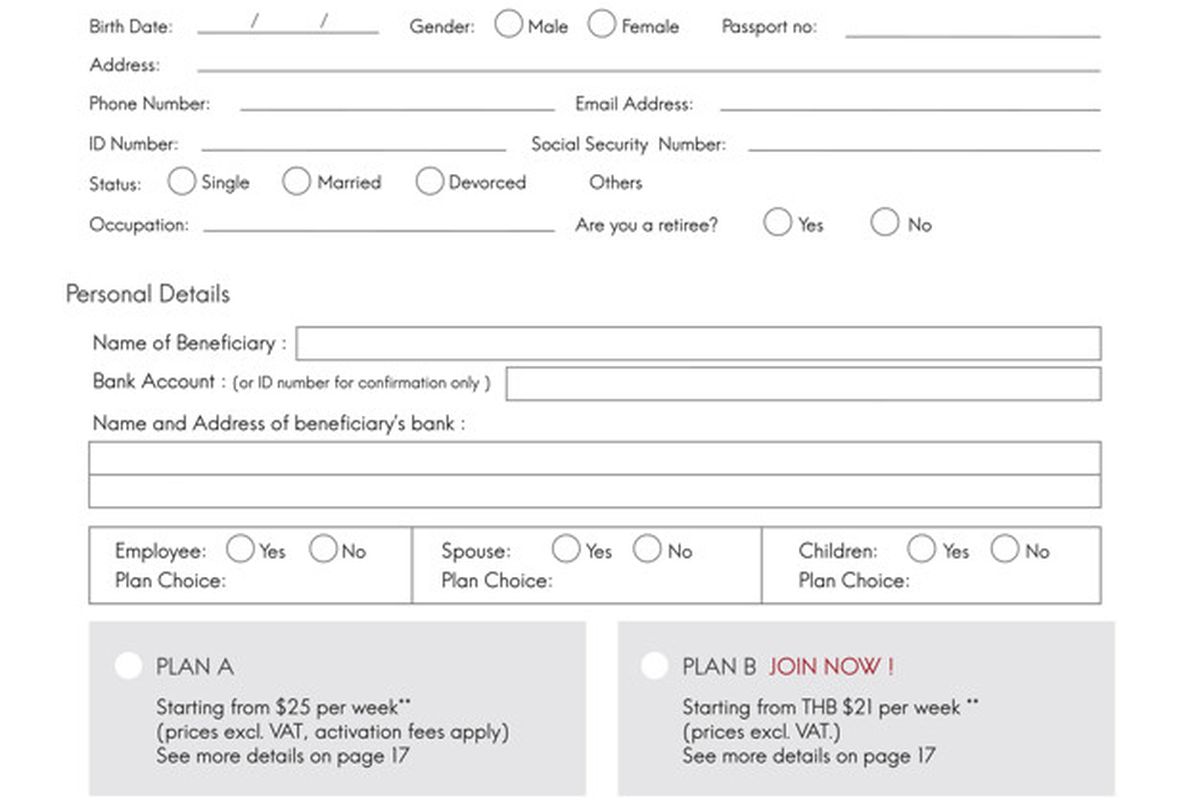1200x800 pixels.
Task: Choose Yes for Spouse
Action: (x=567, y=548)
